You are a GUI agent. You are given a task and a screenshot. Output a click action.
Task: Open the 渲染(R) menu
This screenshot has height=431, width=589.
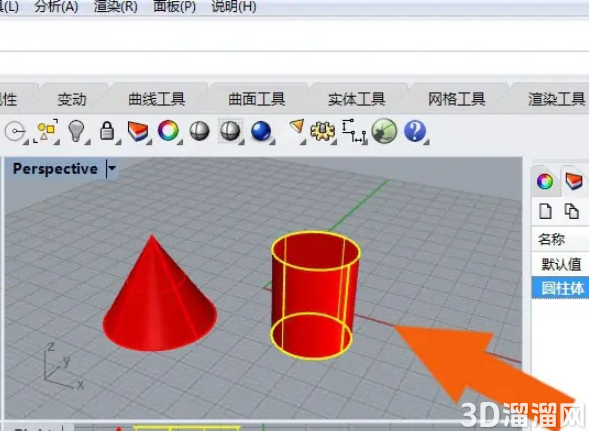pos(115,6)
